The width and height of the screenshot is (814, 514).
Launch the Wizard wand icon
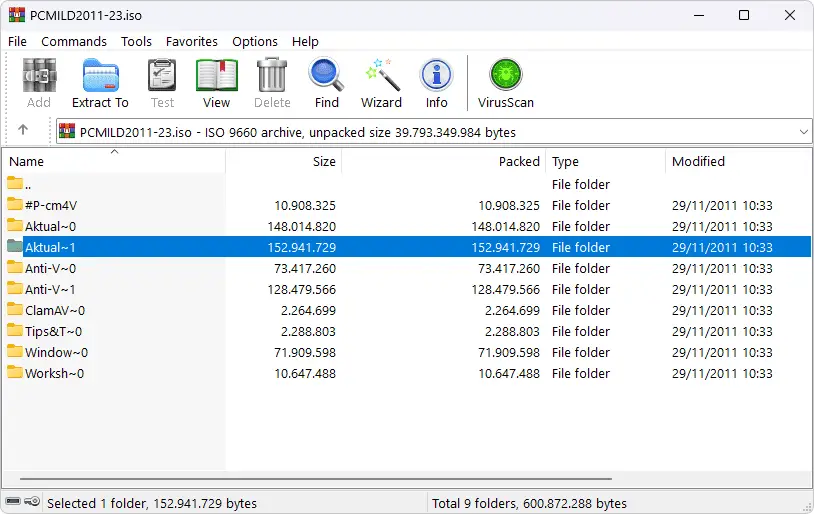pos(382,75)
